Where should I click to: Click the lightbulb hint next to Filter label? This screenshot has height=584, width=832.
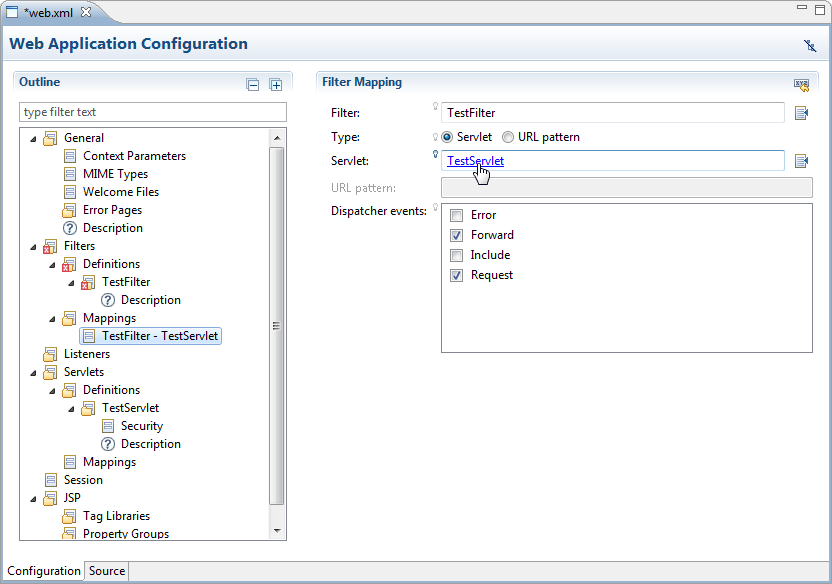435,107
